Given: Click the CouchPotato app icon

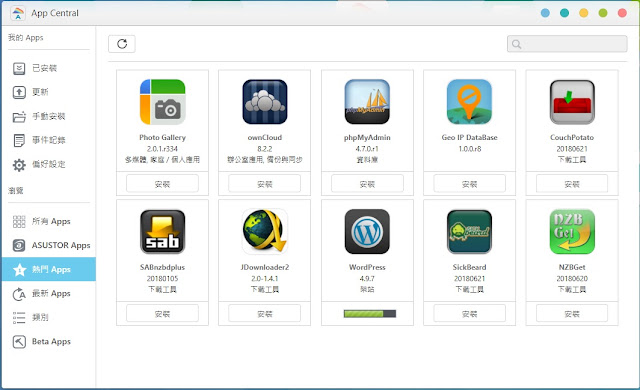Looking at the screenshot, I should (572, 102).
